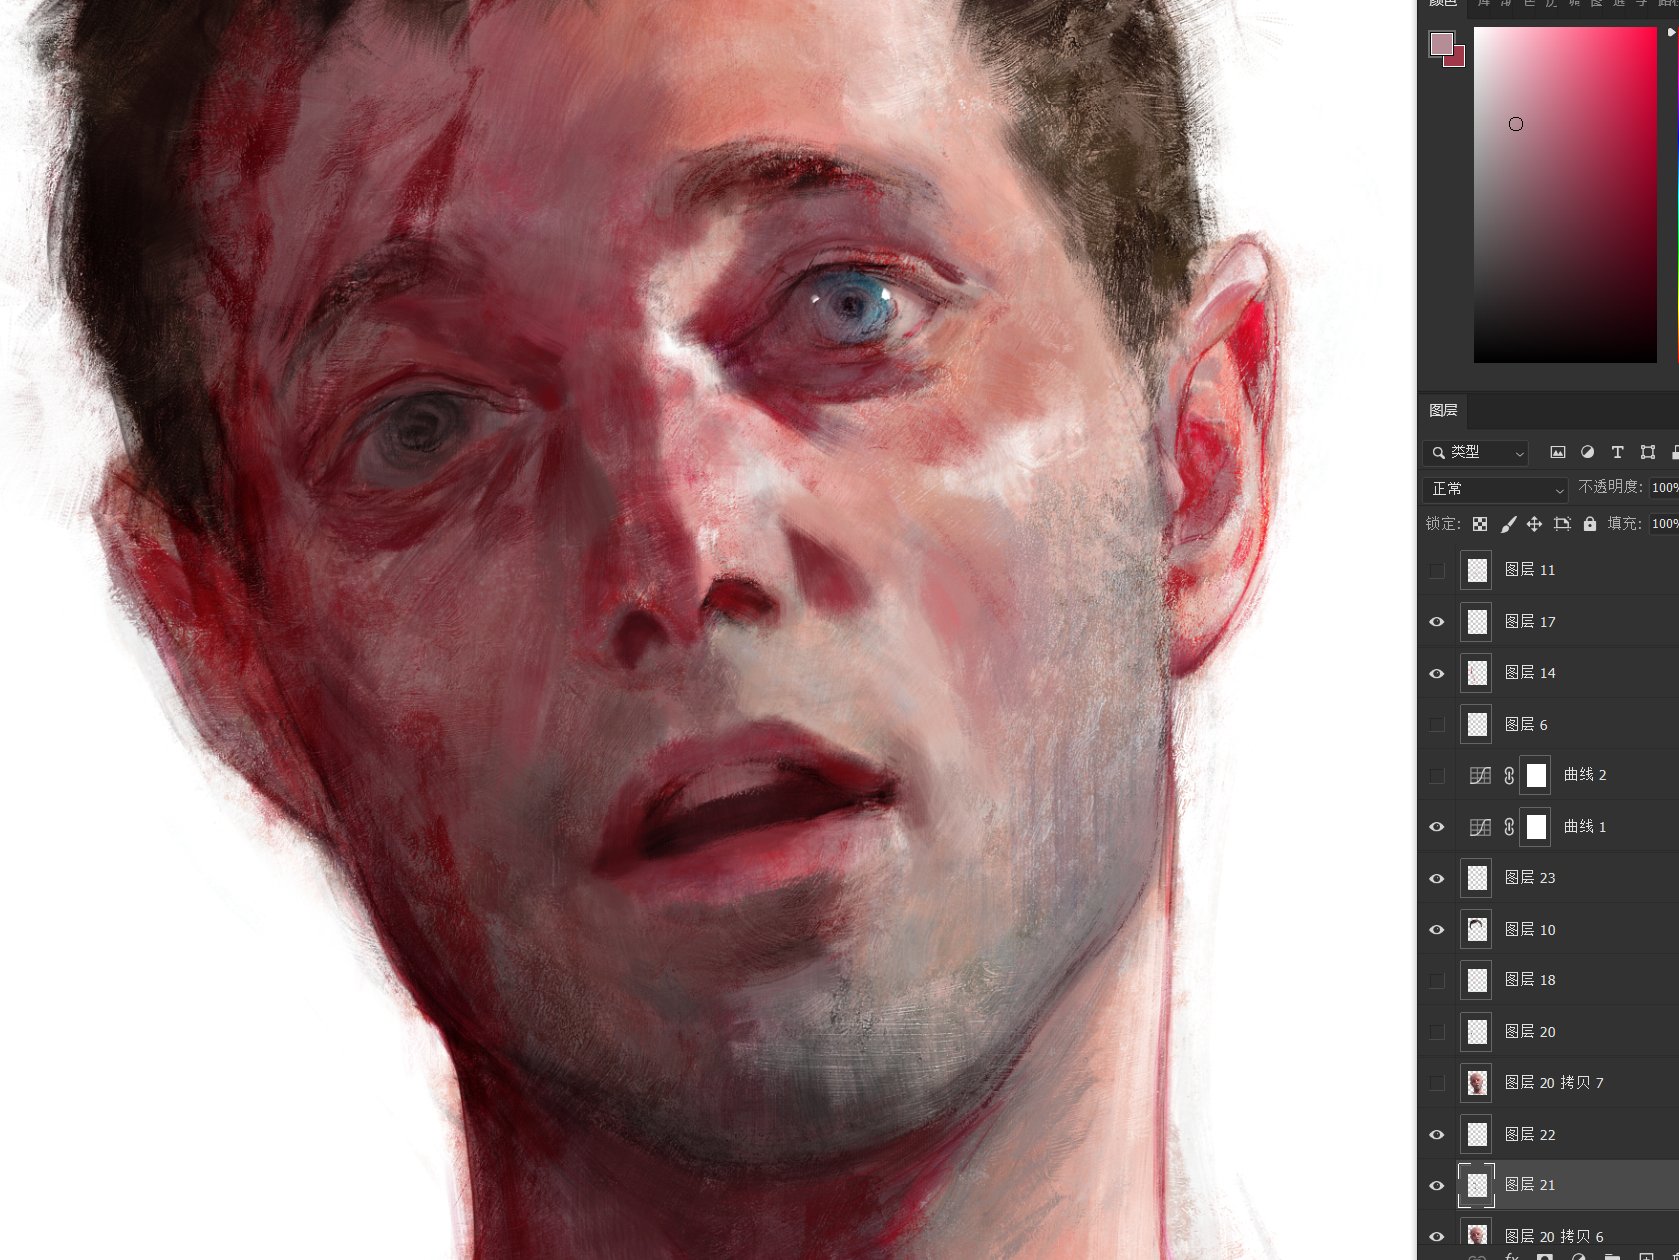Click the 不透明度 label
The image size is (1679, 1260).
(1610, 487)
